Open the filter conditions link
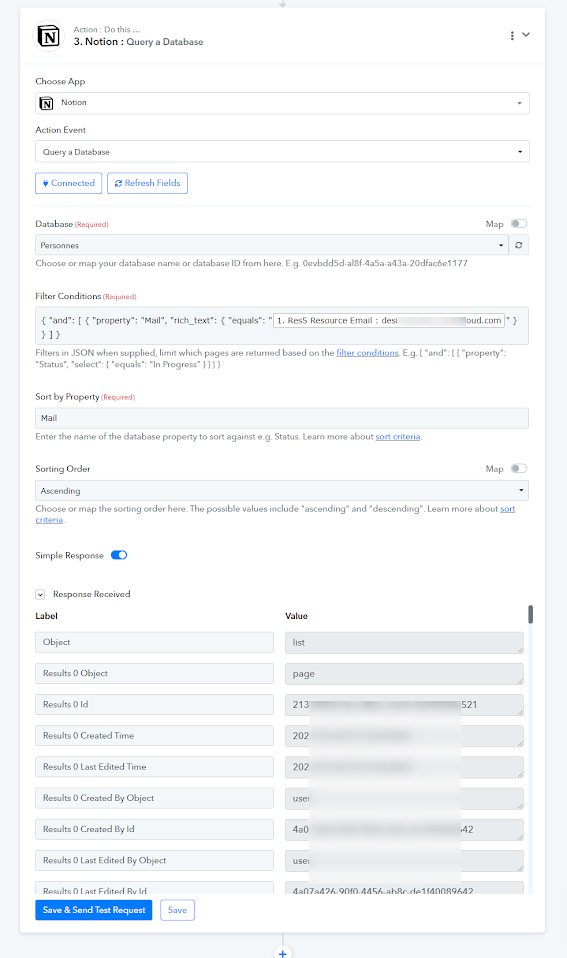The image size is (567, 958). tap(367, 353)
